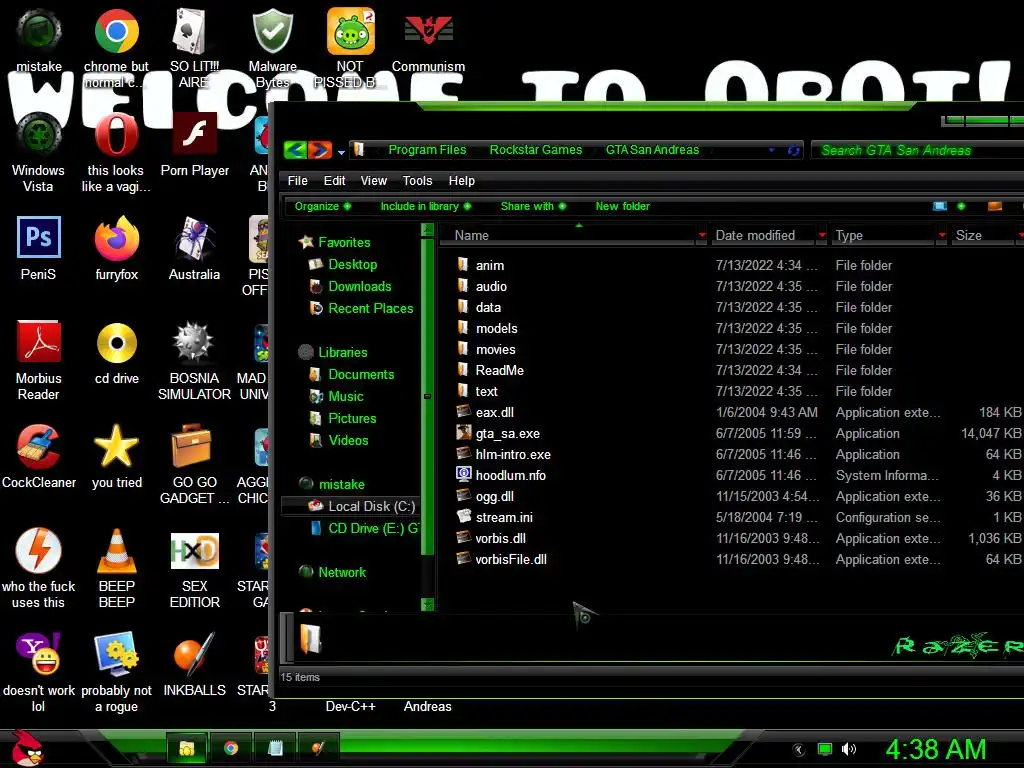
Task: Click the New folder button
Action: point(622,206)
